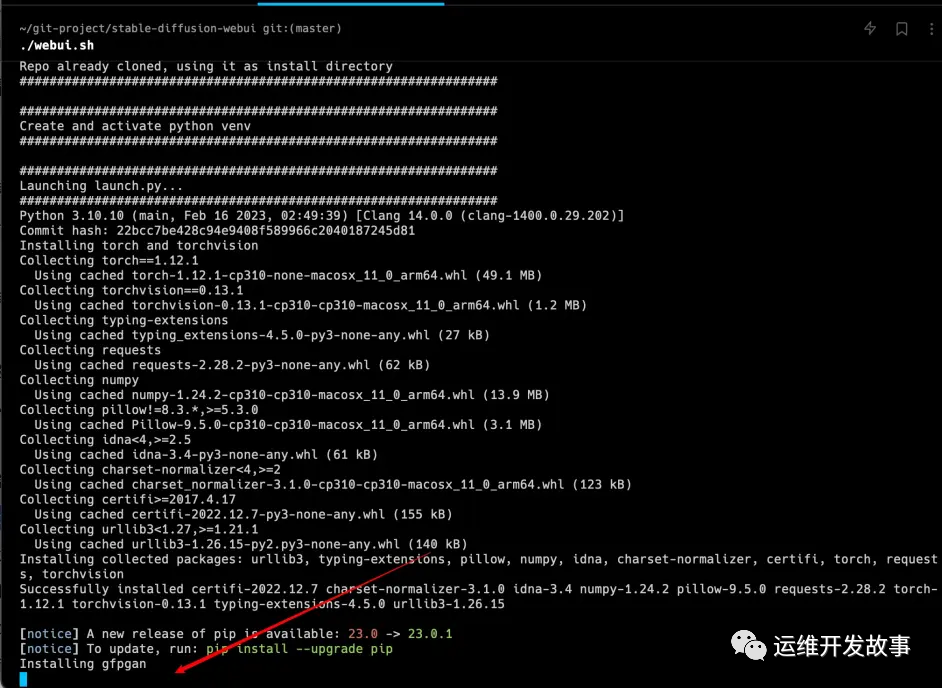Click 'Collecting urllib3<1.27,>=1.21.1' line
The image size is (942, 688).
coord(139,529)
